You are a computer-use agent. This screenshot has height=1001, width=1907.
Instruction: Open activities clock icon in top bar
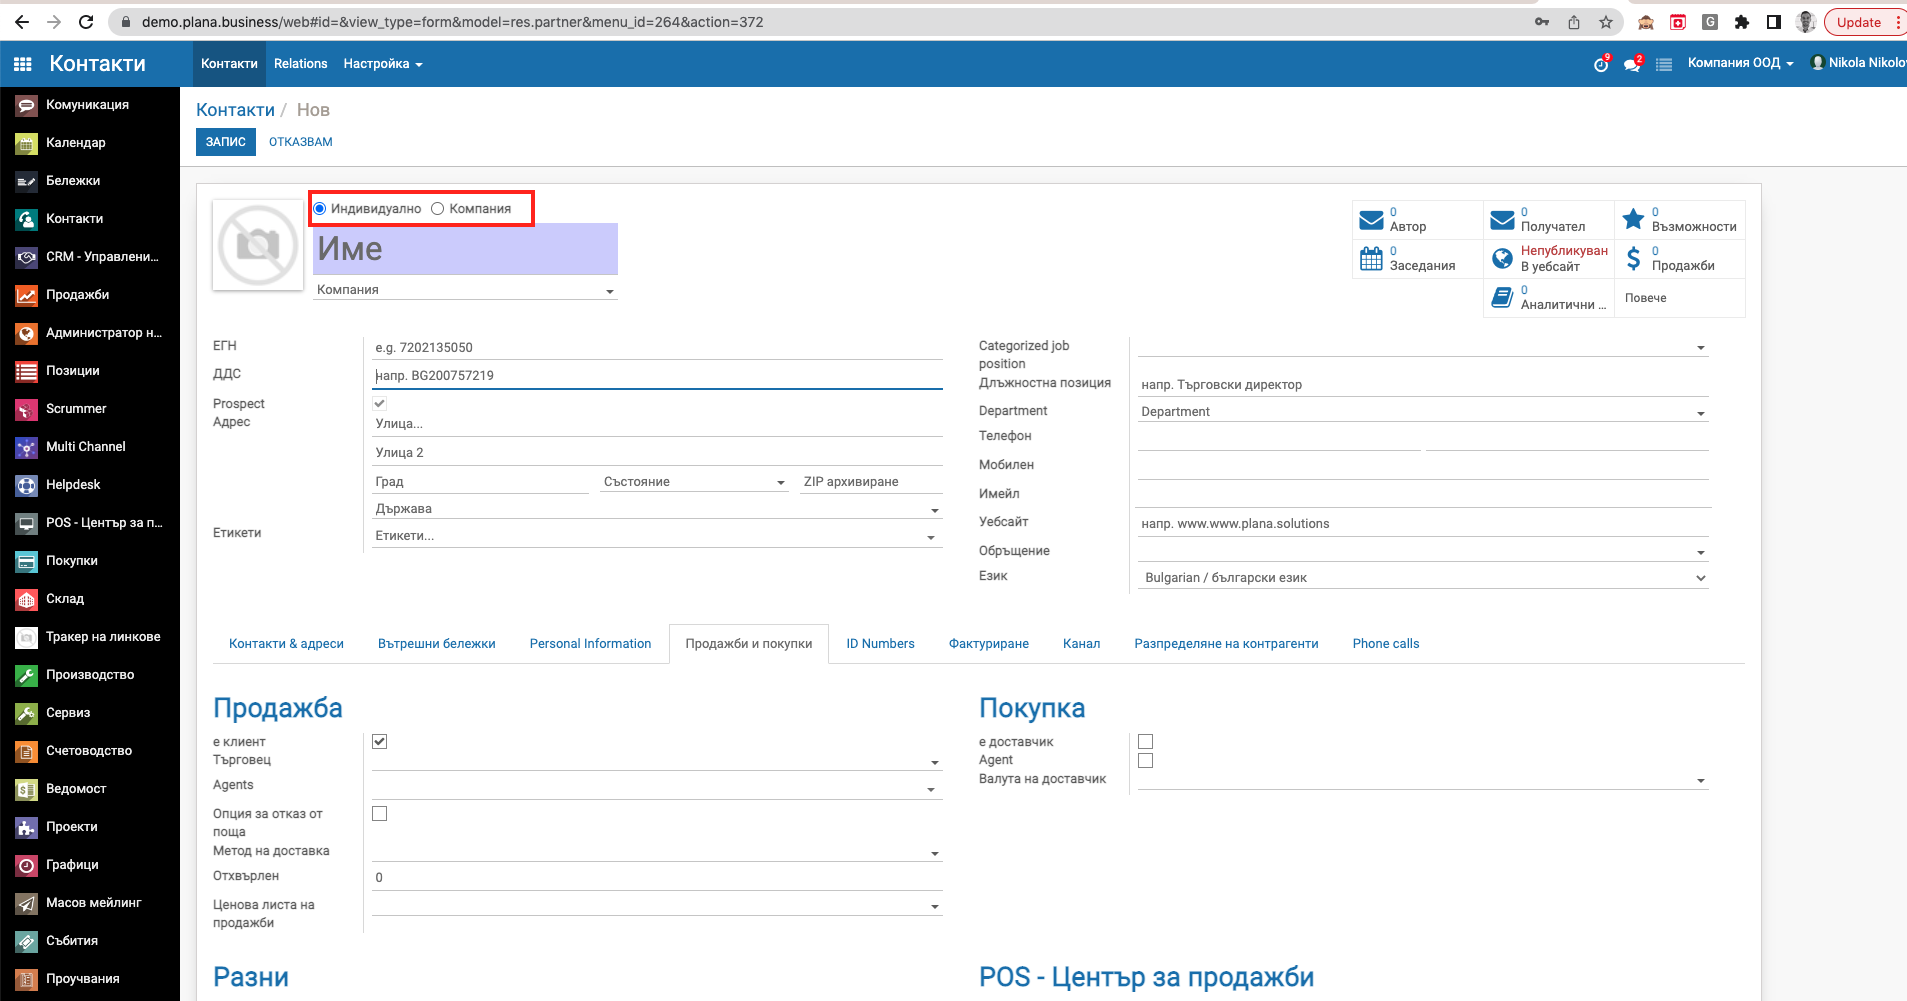tap(1601, 64)
